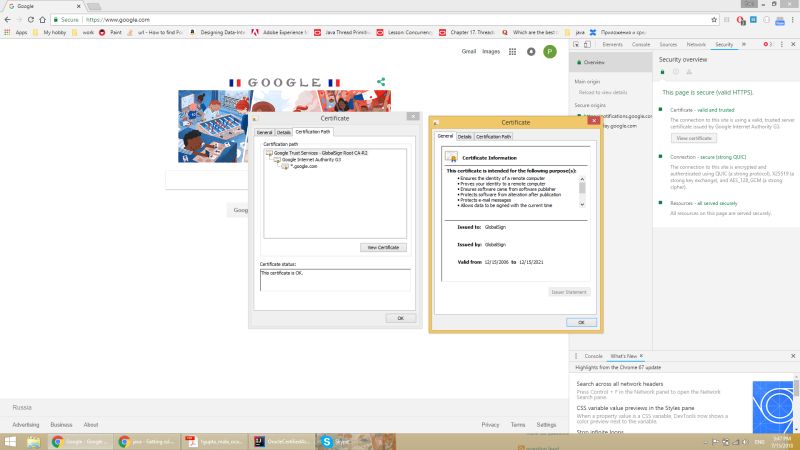The width and height of the screenshot is (800, 450).
Task: Click OK in left Certificate dialog
Action: click(401, 318)
